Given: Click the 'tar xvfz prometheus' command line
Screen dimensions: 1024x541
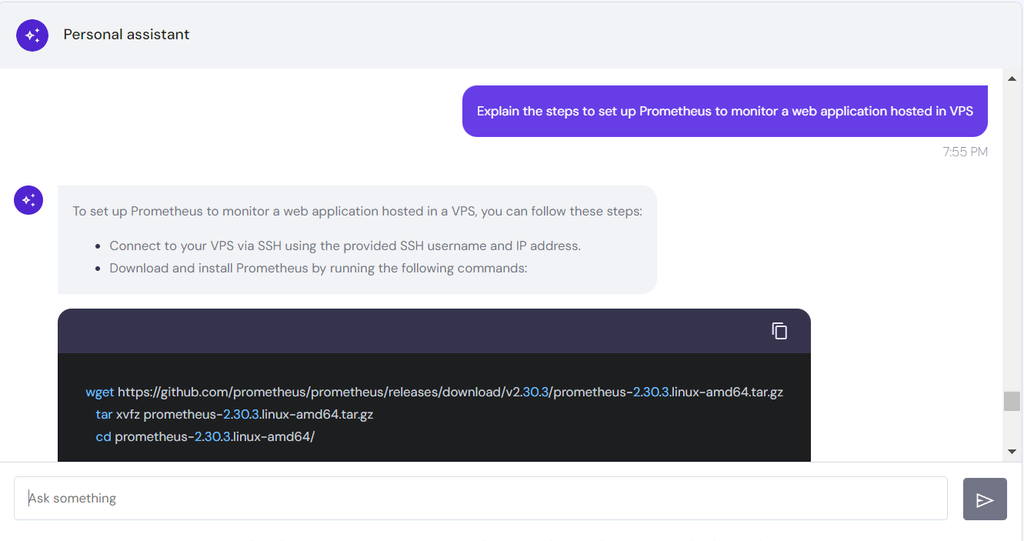Looking at the screenshot, I should 234,414.
